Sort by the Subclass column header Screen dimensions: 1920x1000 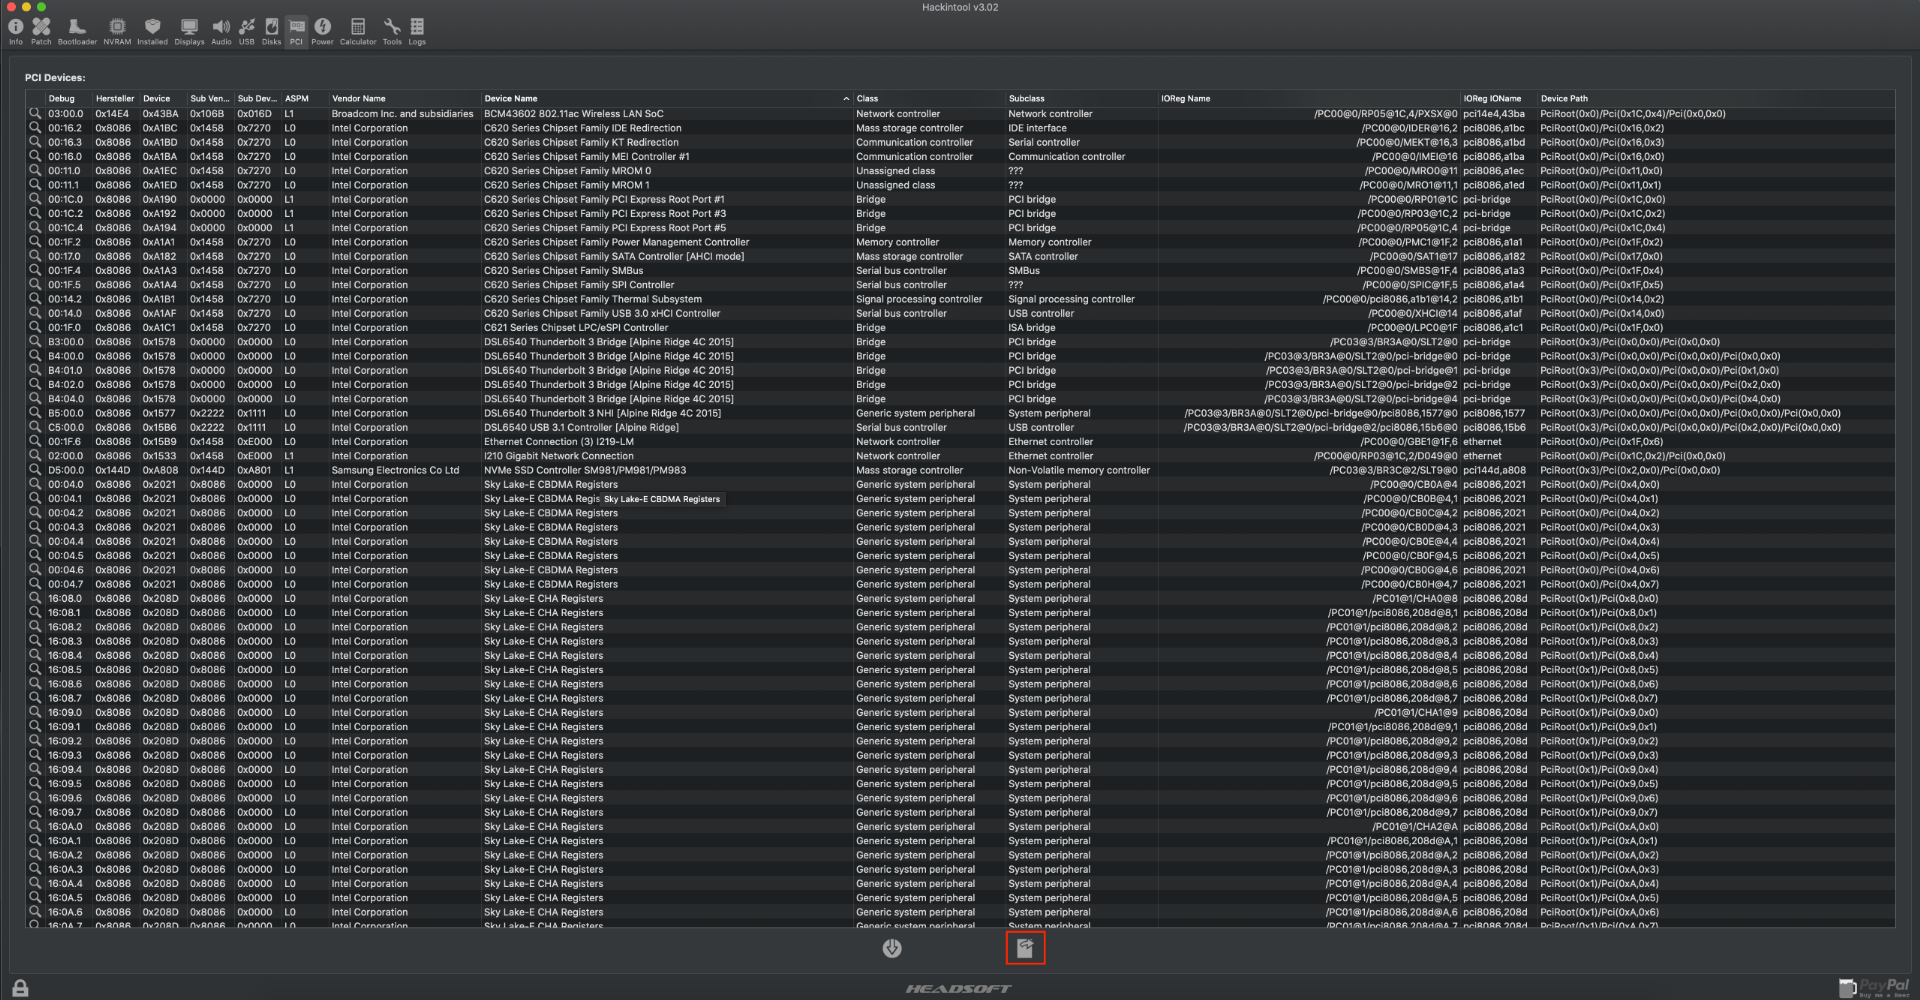tap(1081, 99)
